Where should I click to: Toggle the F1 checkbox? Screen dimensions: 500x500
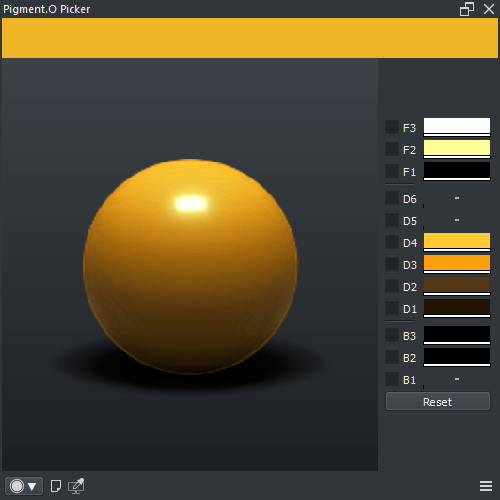click(392, 171)
